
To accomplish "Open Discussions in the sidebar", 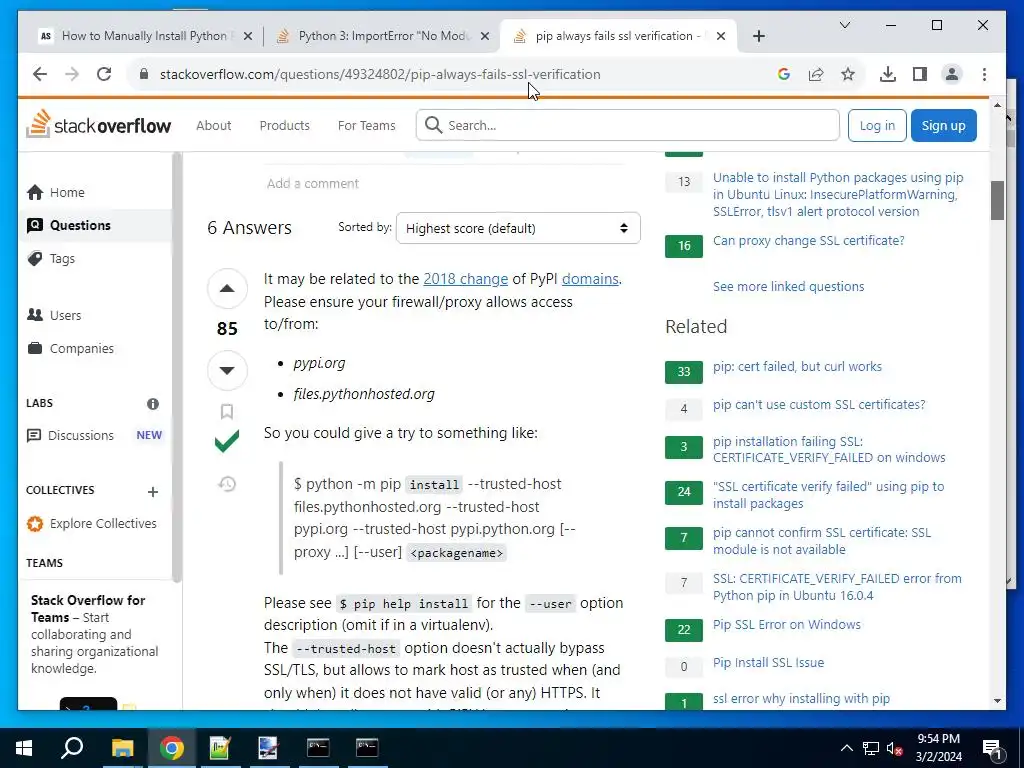I will click(x=80, y=435).
